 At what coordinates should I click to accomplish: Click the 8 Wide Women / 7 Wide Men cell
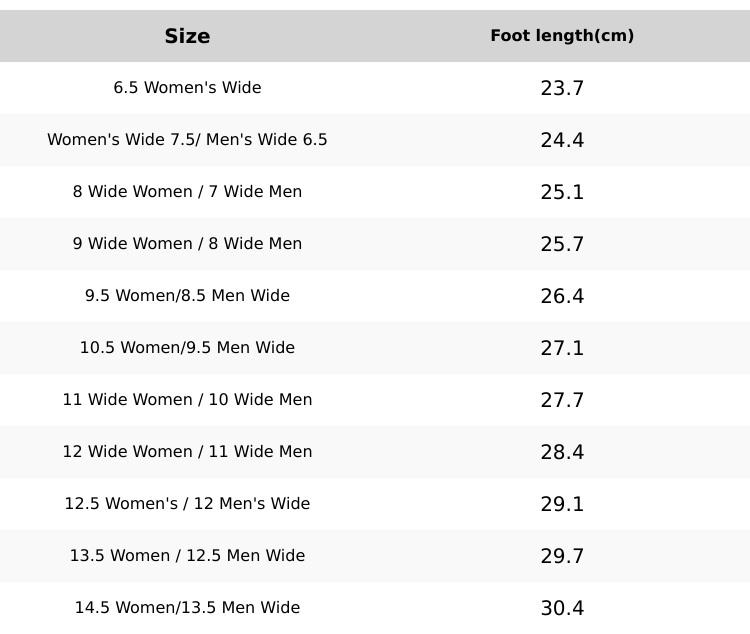pyautogui.click(x=187, y=192)
